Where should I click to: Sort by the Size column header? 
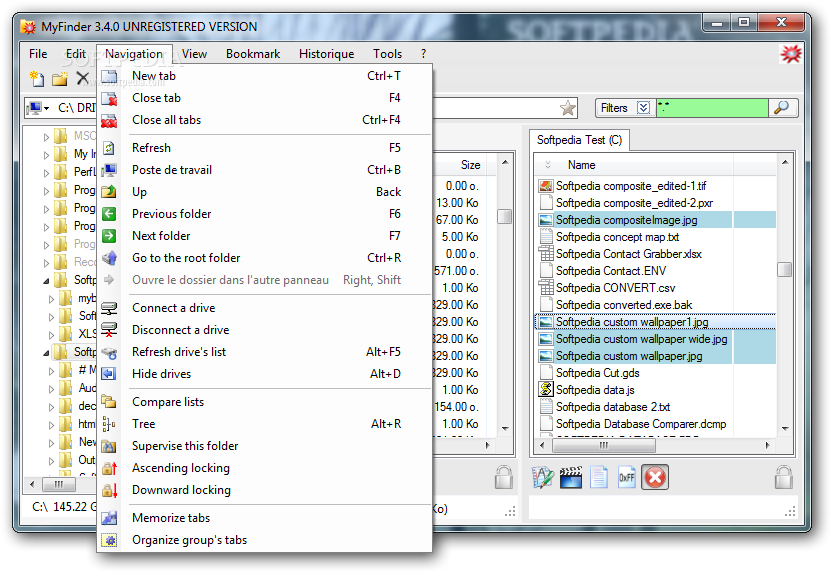[471, 165]
